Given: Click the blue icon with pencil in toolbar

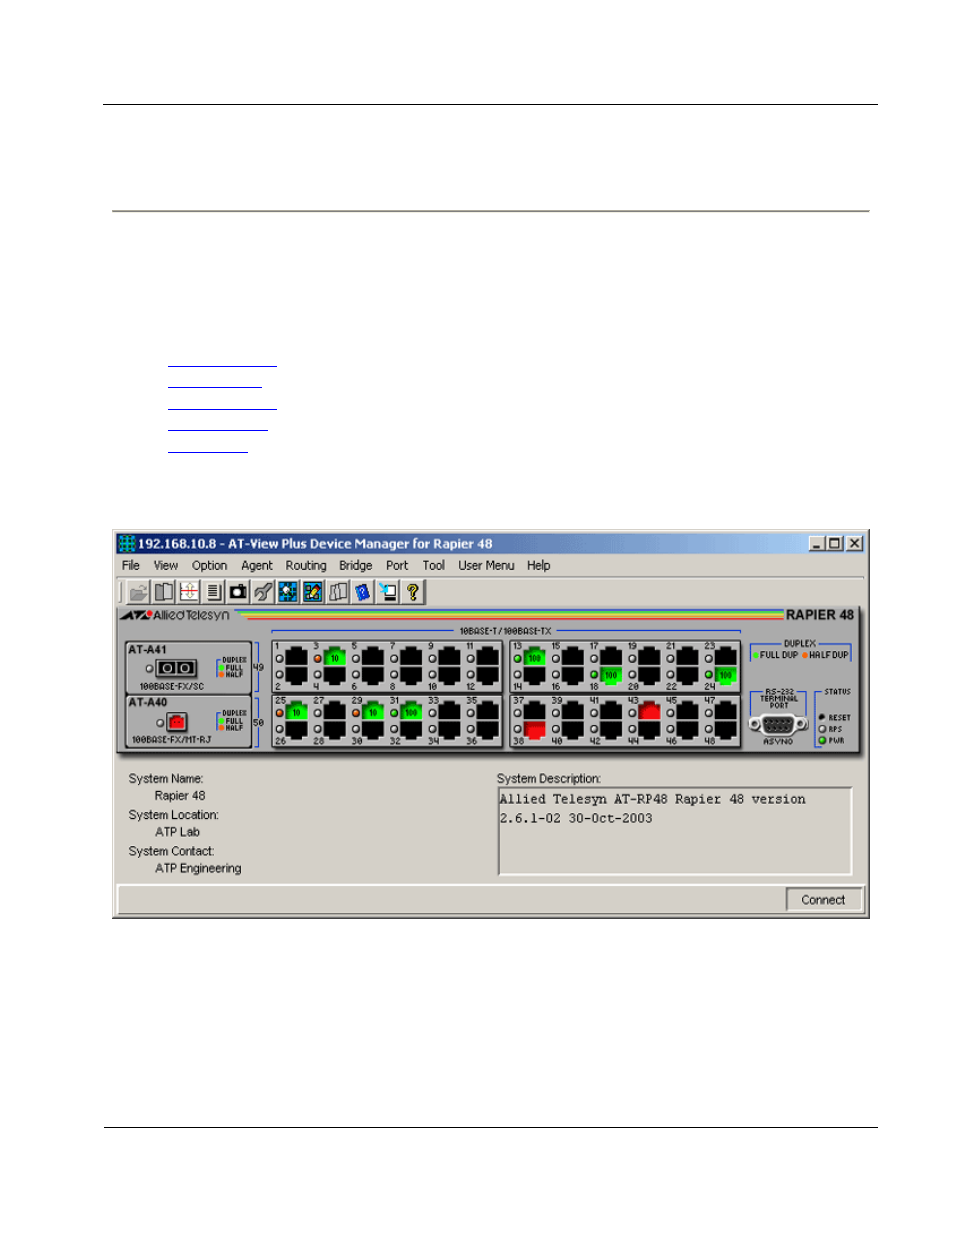Looking at the screenshot, I should [313, 592].
